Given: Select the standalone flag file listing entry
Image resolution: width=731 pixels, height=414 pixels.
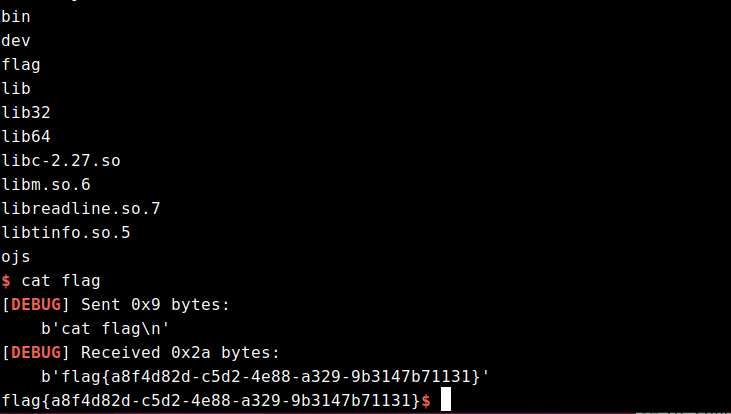Looking at the screenshot, I should tap(21, 64).
